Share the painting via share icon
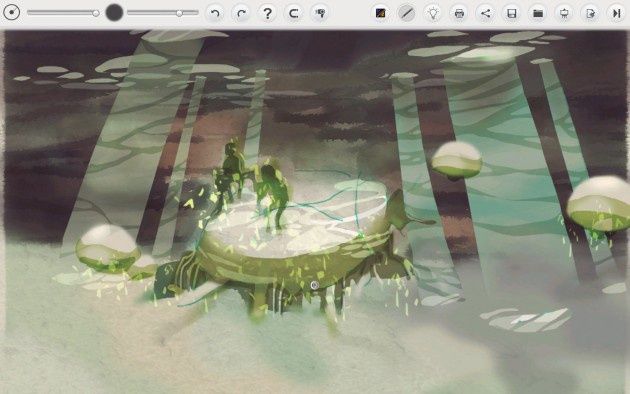This screenshot has height=394, width=630. (485, 13)
